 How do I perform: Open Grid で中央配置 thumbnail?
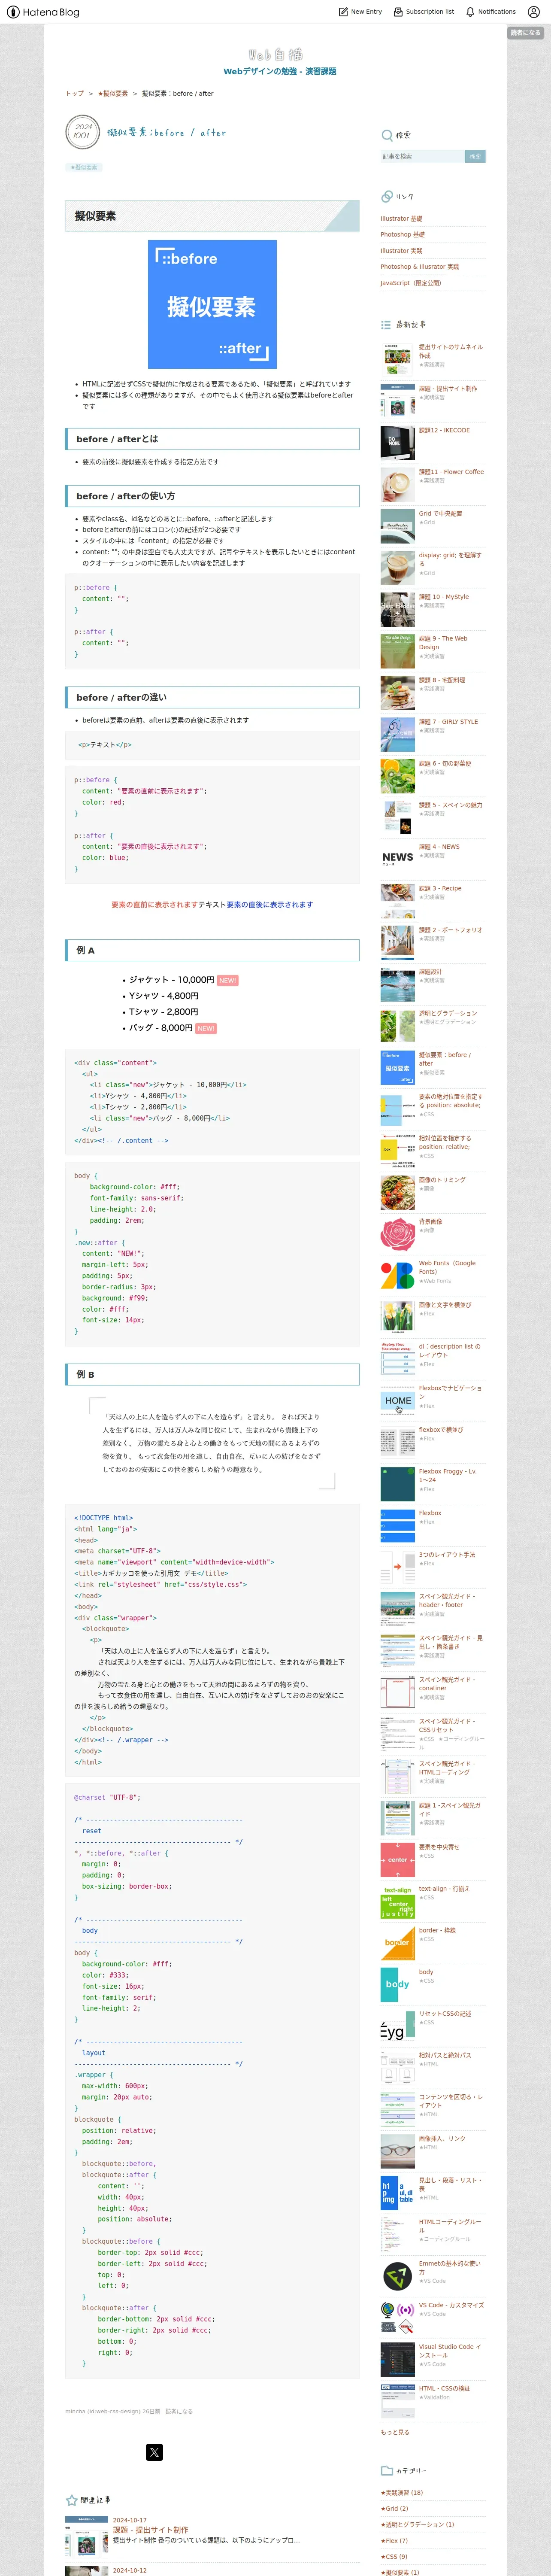(397, 525)
